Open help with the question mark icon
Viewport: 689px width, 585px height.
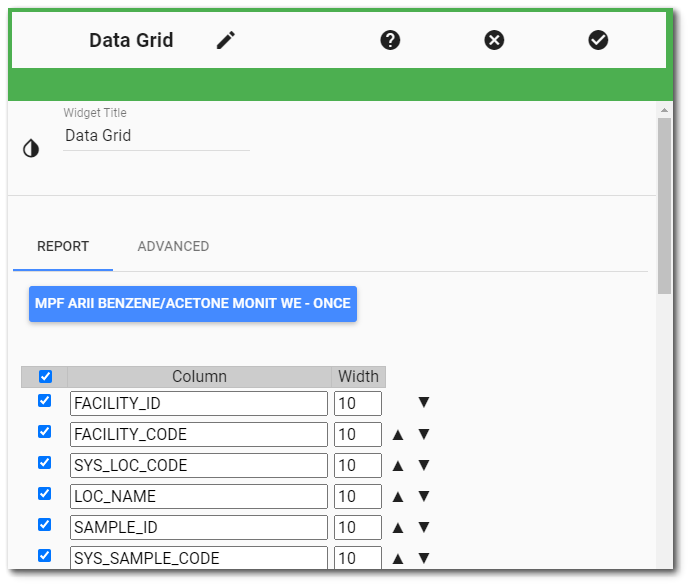coord(390,40)
